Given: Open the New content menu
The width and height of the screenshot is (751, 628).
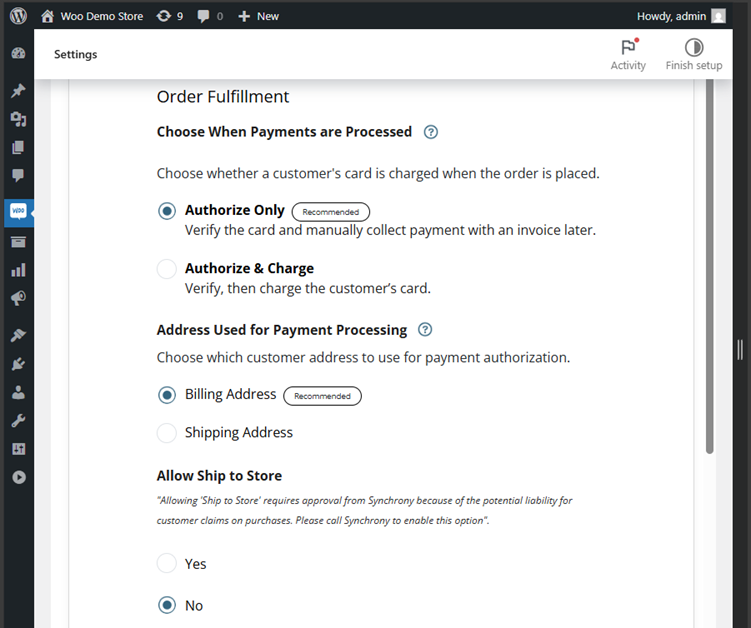Looking at the screenshot, I should tap(258, 16).
